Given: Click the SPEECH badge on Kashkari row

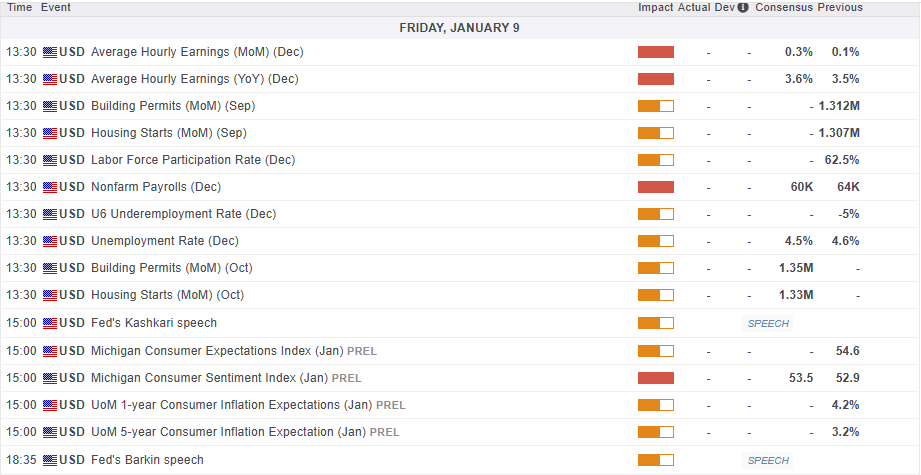Looking at the screenshot, I should pos(768,323).
